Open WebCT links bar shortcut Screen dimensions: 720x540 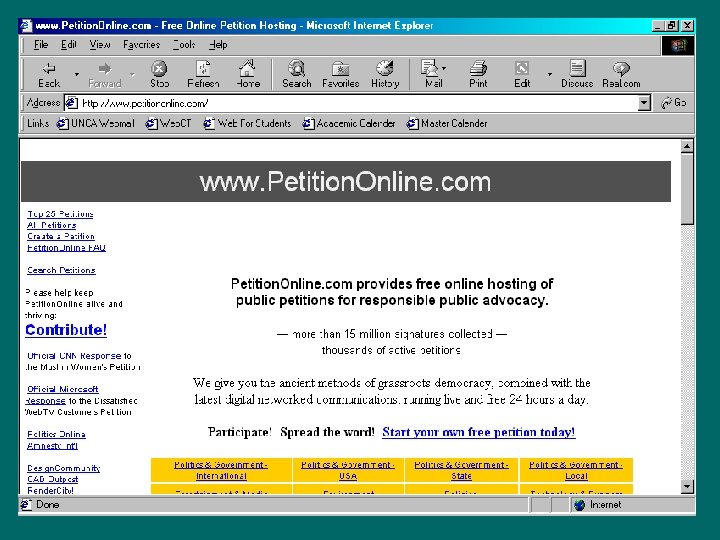(168, 124)
